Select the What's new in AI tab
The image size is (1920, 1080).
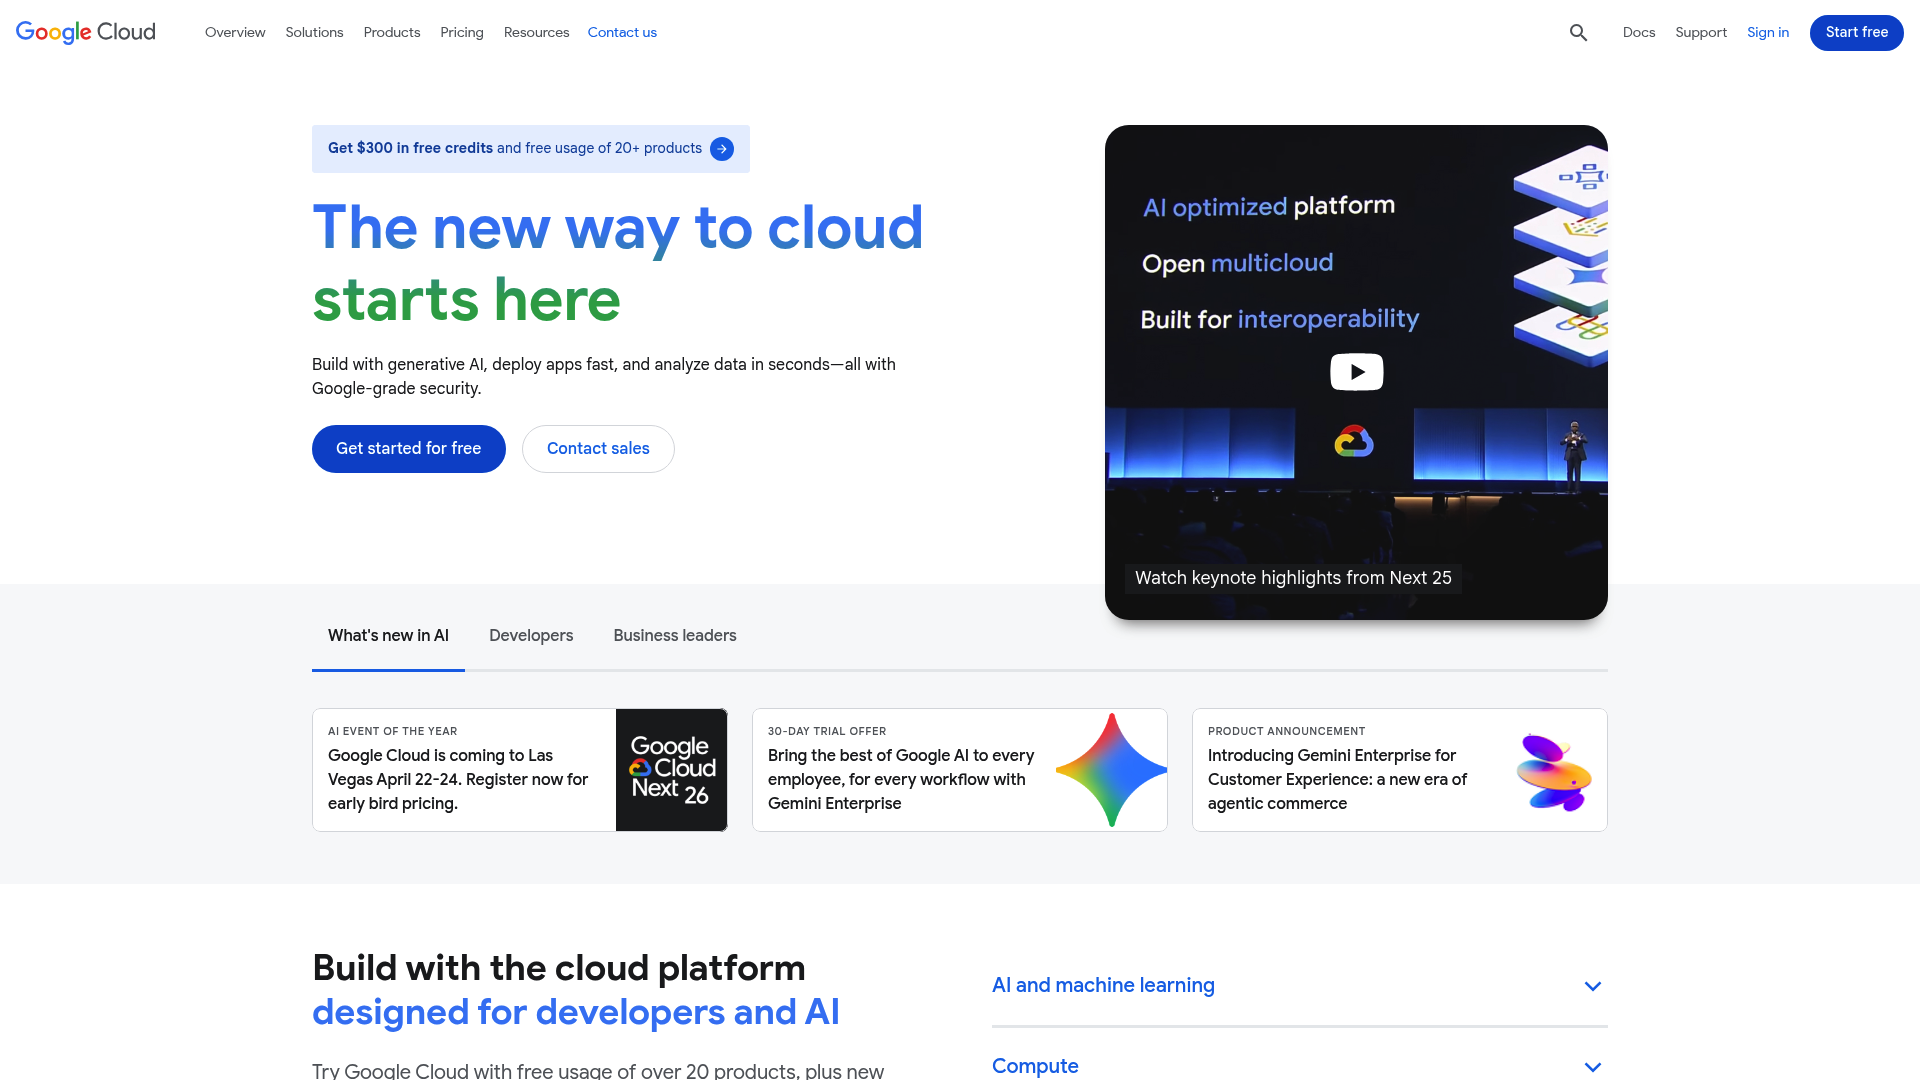pos(388,635)
